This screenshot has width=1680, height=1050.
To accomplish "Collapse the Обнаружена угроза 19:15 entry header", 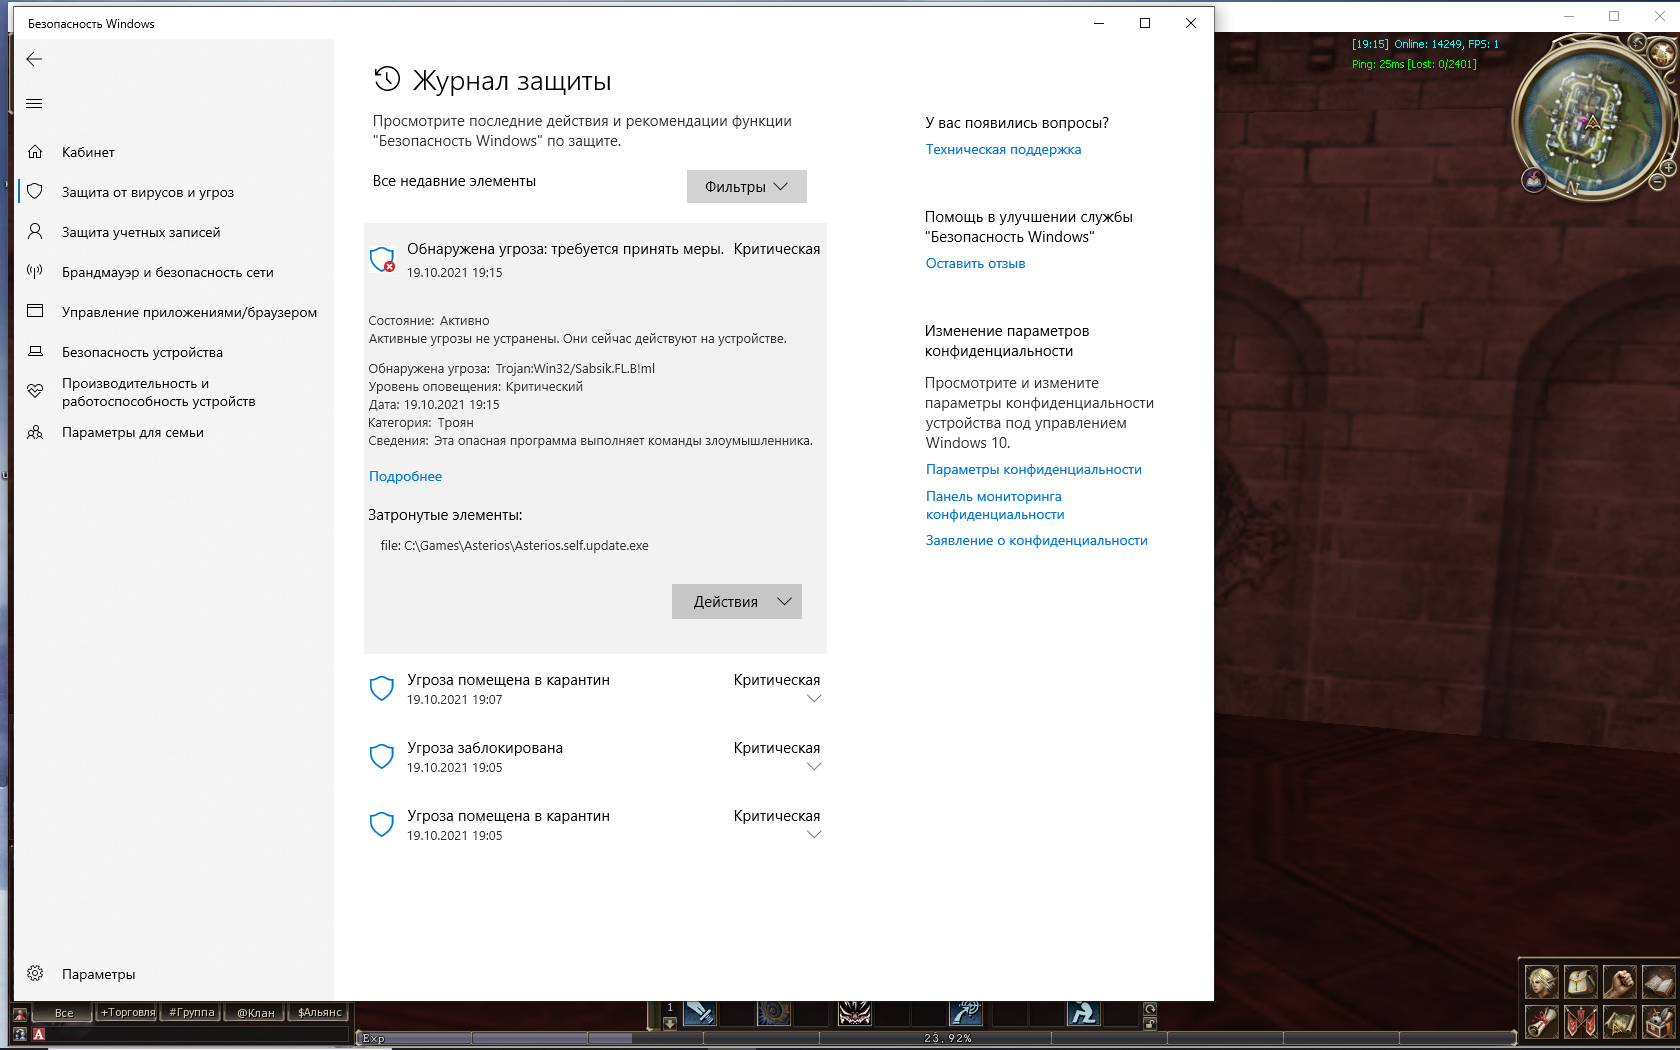I will (x=595, y=260).
